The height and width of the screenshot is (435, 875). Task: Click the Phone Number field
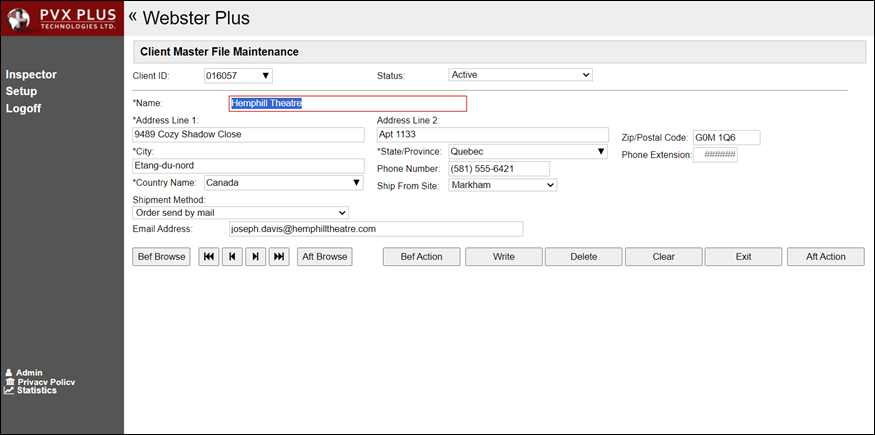coord(499,168)
